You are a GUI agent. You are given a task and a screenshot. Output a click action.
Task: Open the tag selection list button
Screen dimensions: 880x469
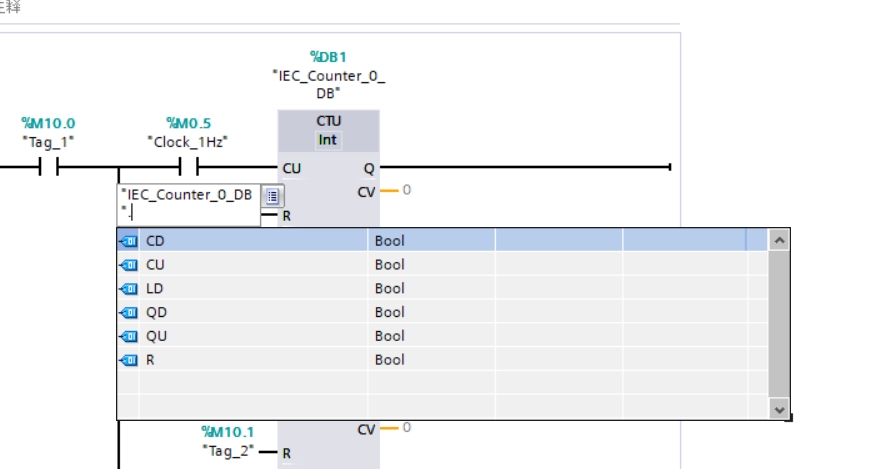[274, 195]
